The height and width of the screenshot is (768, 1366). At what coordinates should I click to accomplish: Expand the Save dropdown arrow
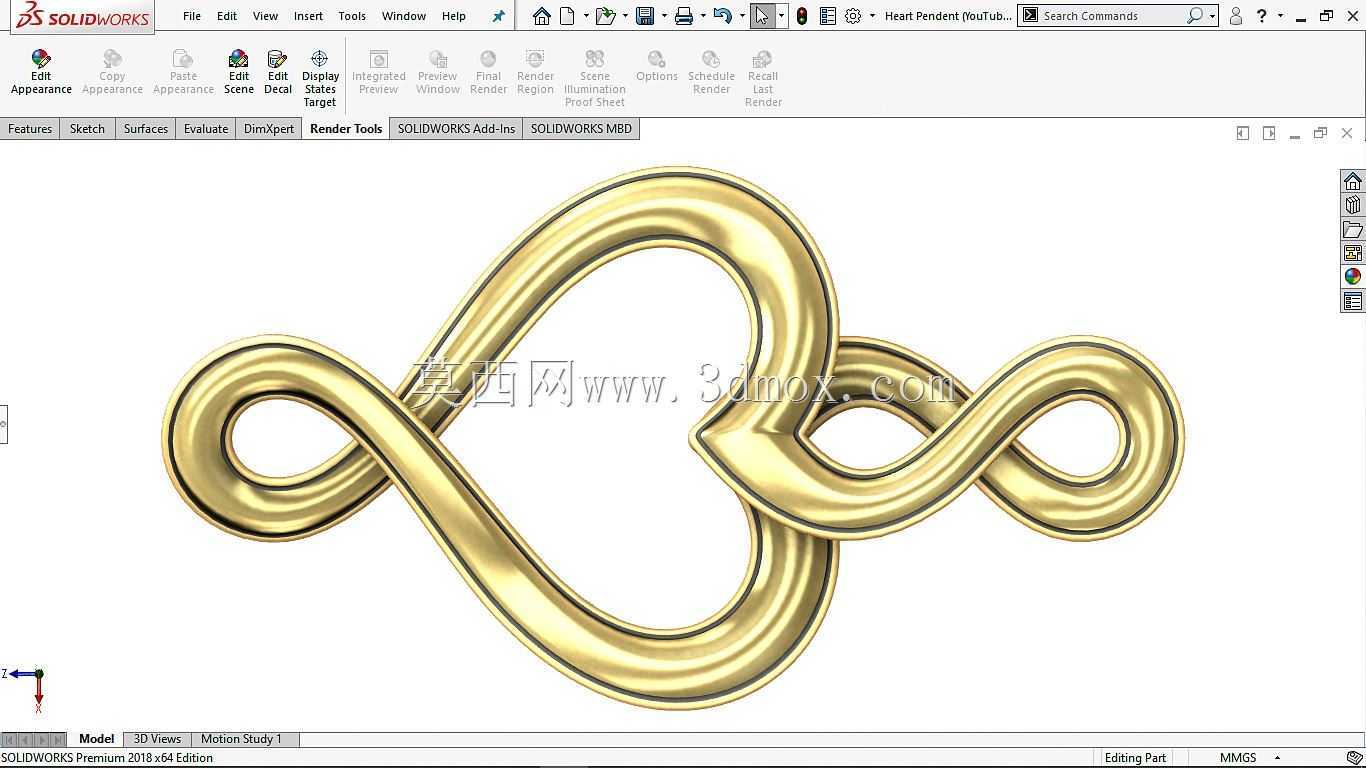point(664,16)
